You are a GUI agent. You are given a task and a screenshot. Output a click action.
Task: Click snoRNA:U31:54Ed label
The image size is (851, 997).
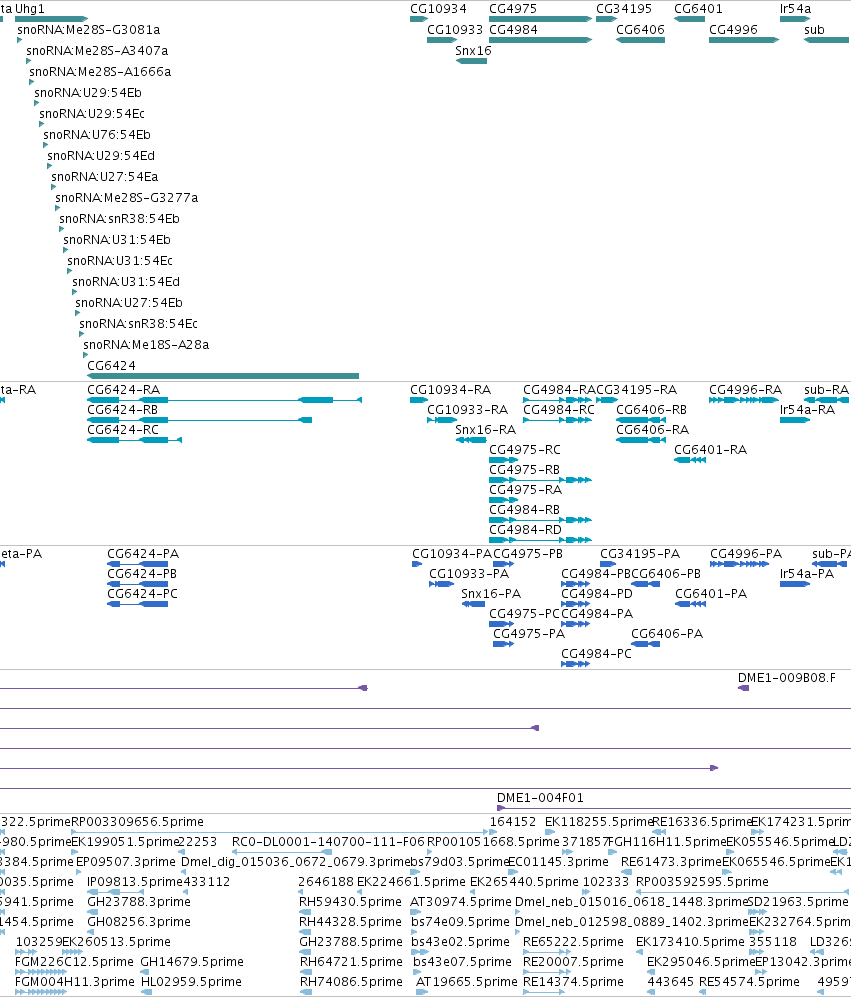(126, 282)
